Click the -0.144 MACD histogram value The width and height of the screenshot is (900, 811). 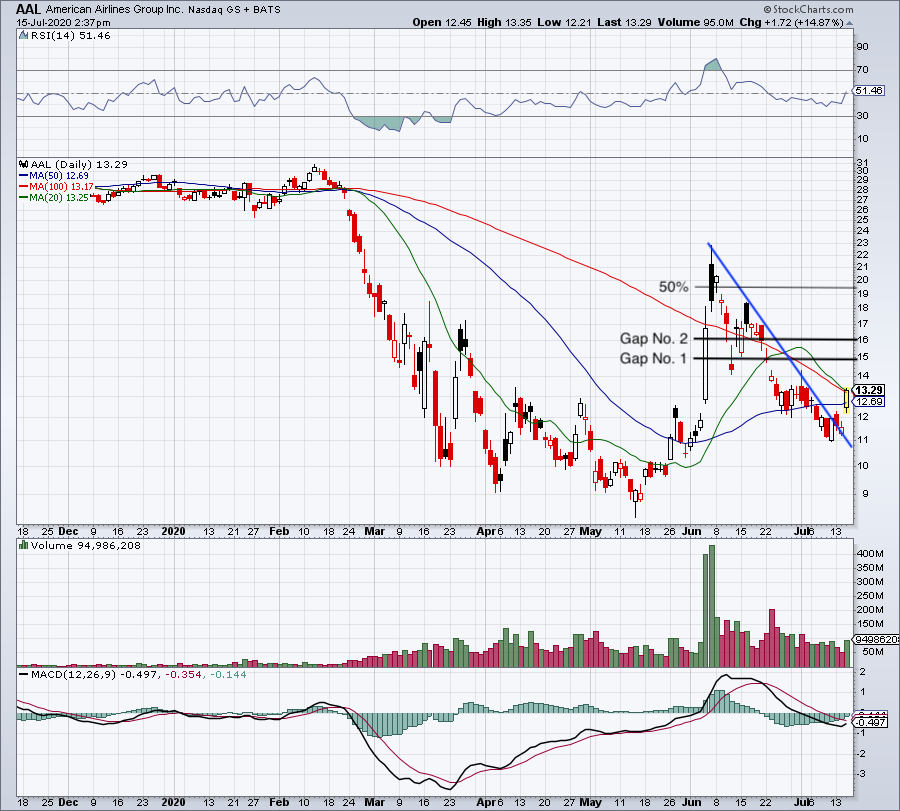click(228, 674)
